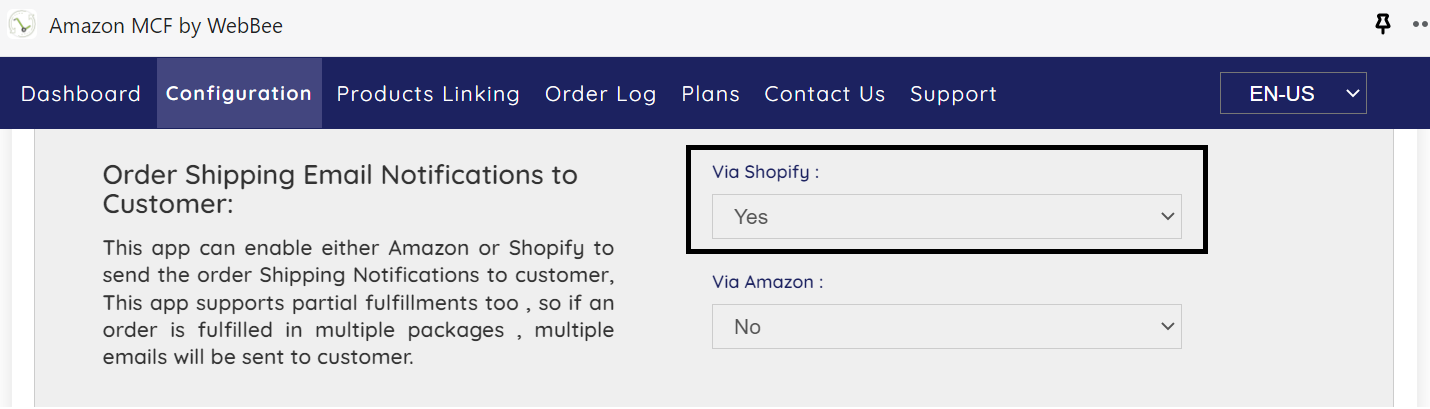View the Plans page
Screen dimensions: 1430x409
click(710, 94)
